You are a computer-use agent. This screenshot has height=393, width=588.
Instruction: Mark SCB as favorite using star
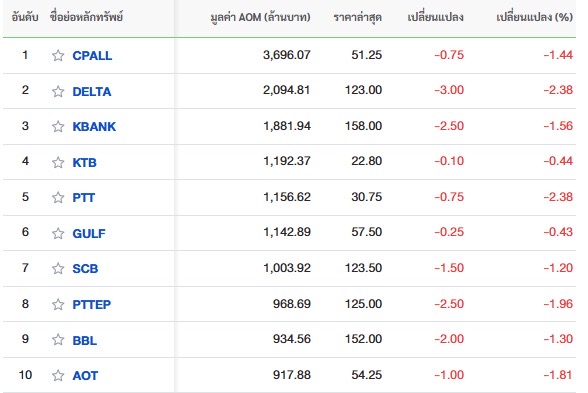click(58, 268)
